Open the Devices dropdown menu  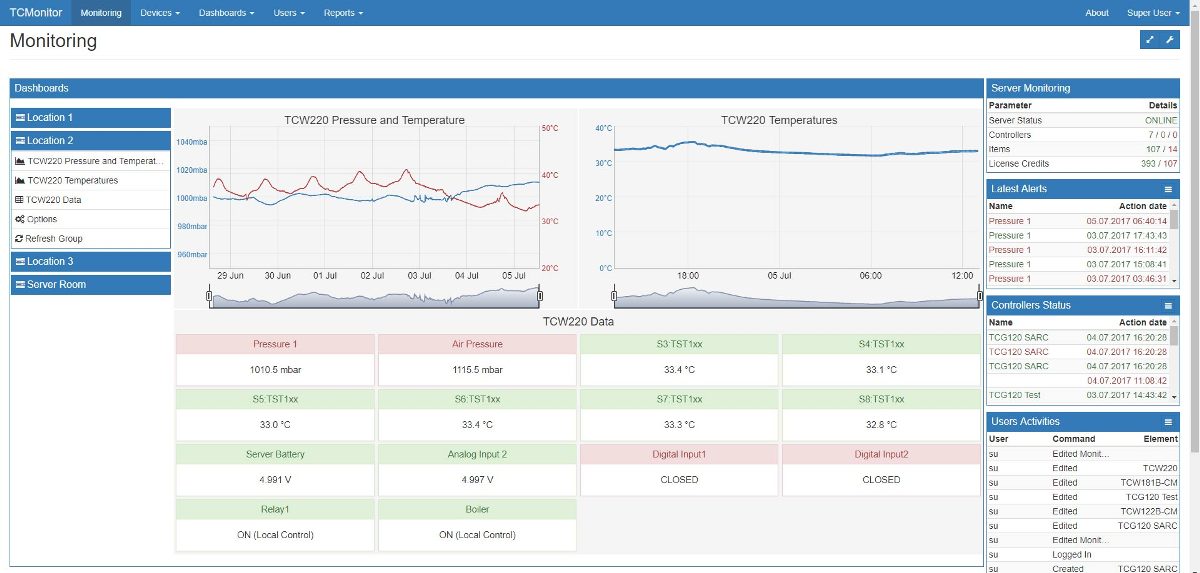160,13
